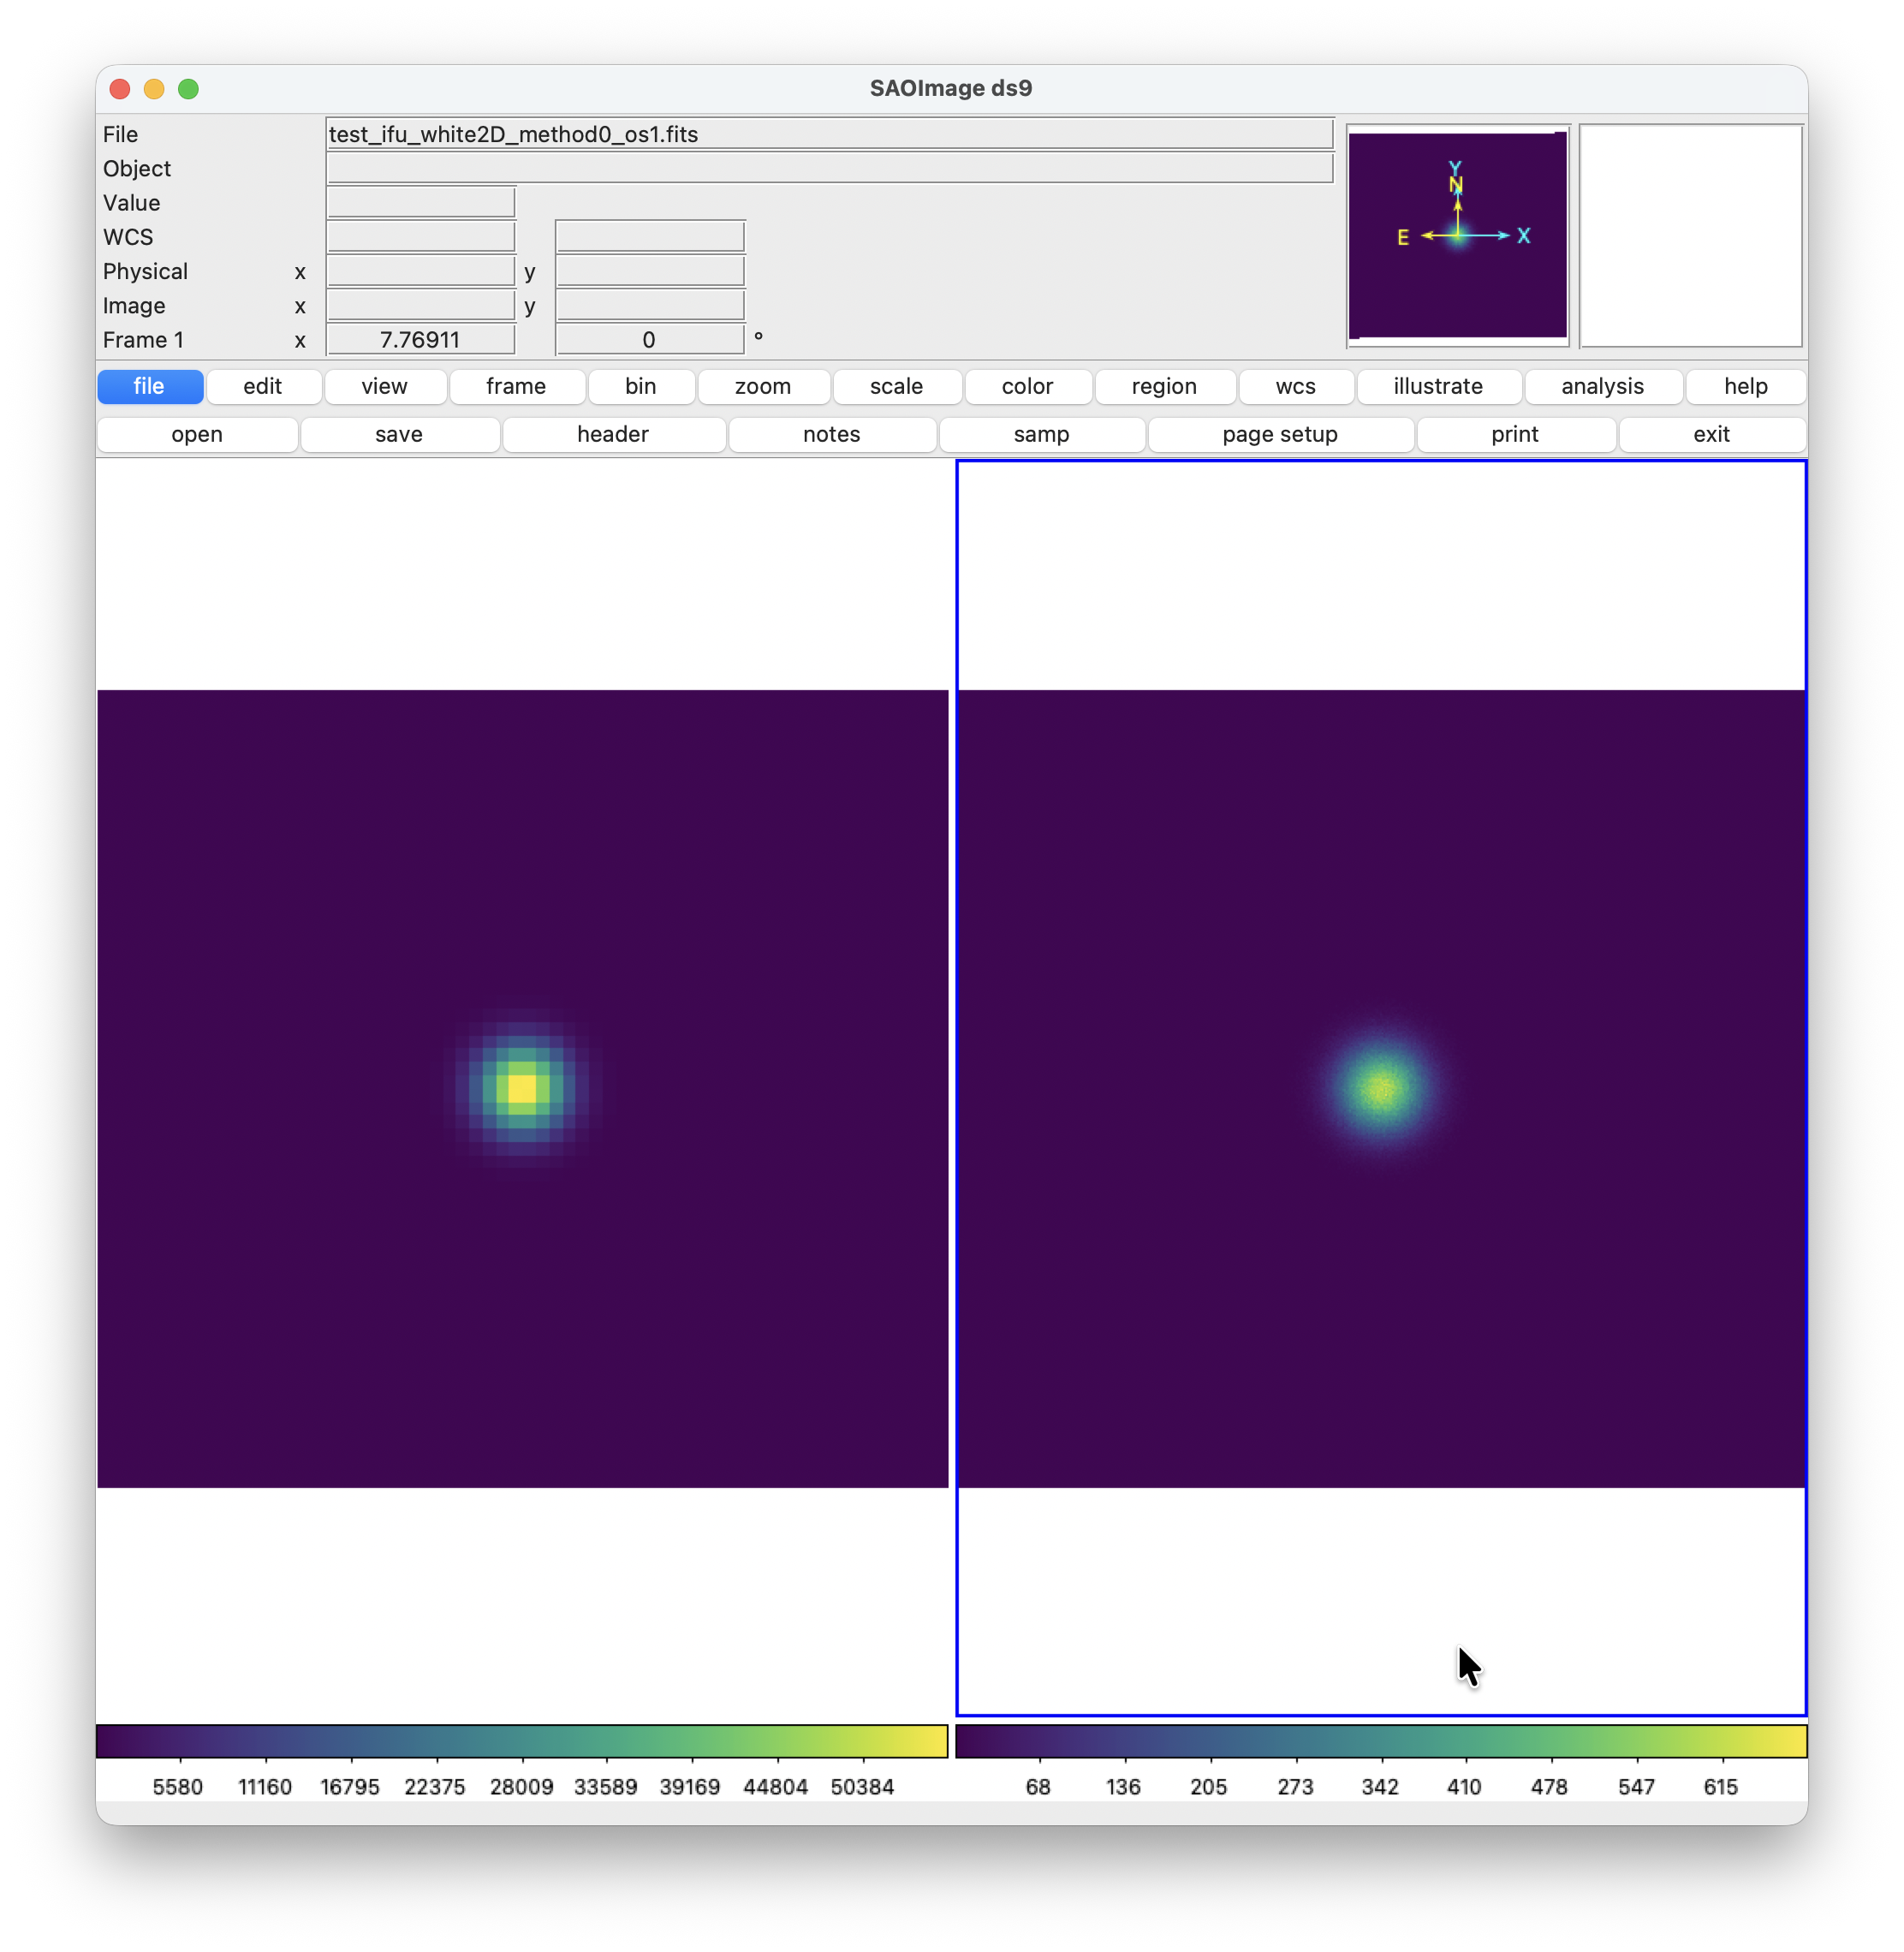
Task: Click the zoom button in button bar
Action: pos(762,386)
